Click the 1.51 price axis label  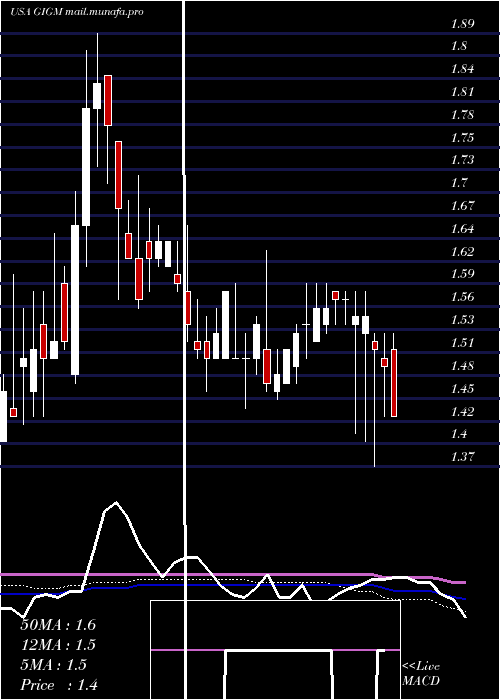coord(462,343)
